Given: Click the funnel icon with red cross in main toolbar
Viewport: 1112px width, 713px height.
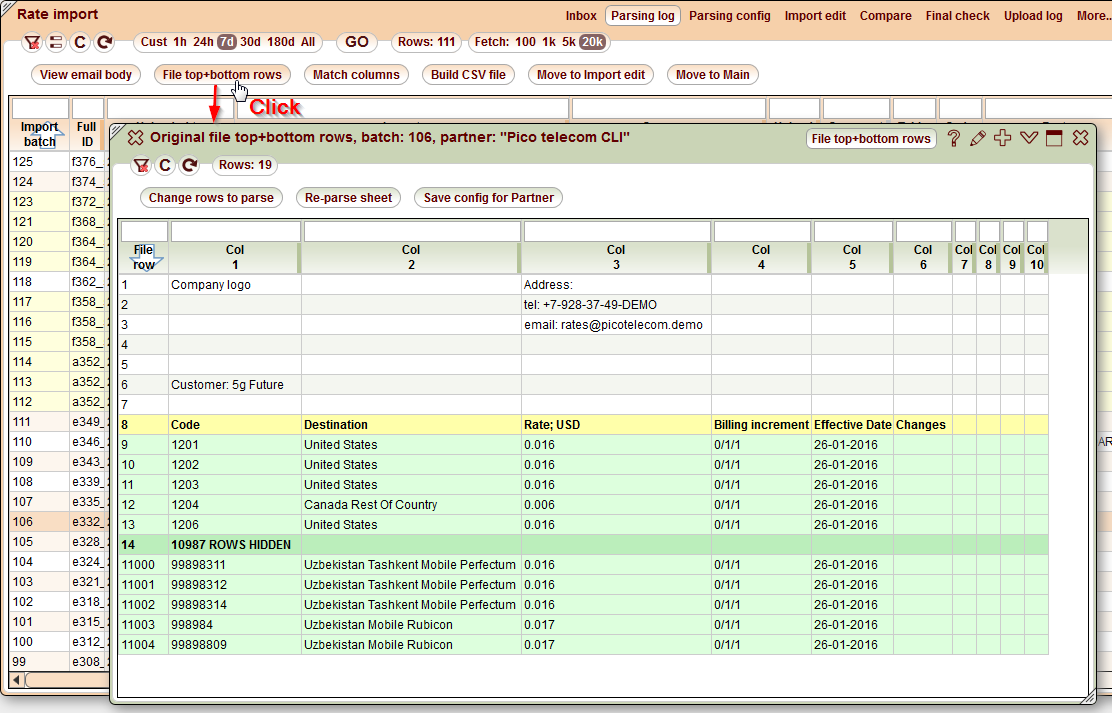Looking at the screenshot, I should (33, 42).
